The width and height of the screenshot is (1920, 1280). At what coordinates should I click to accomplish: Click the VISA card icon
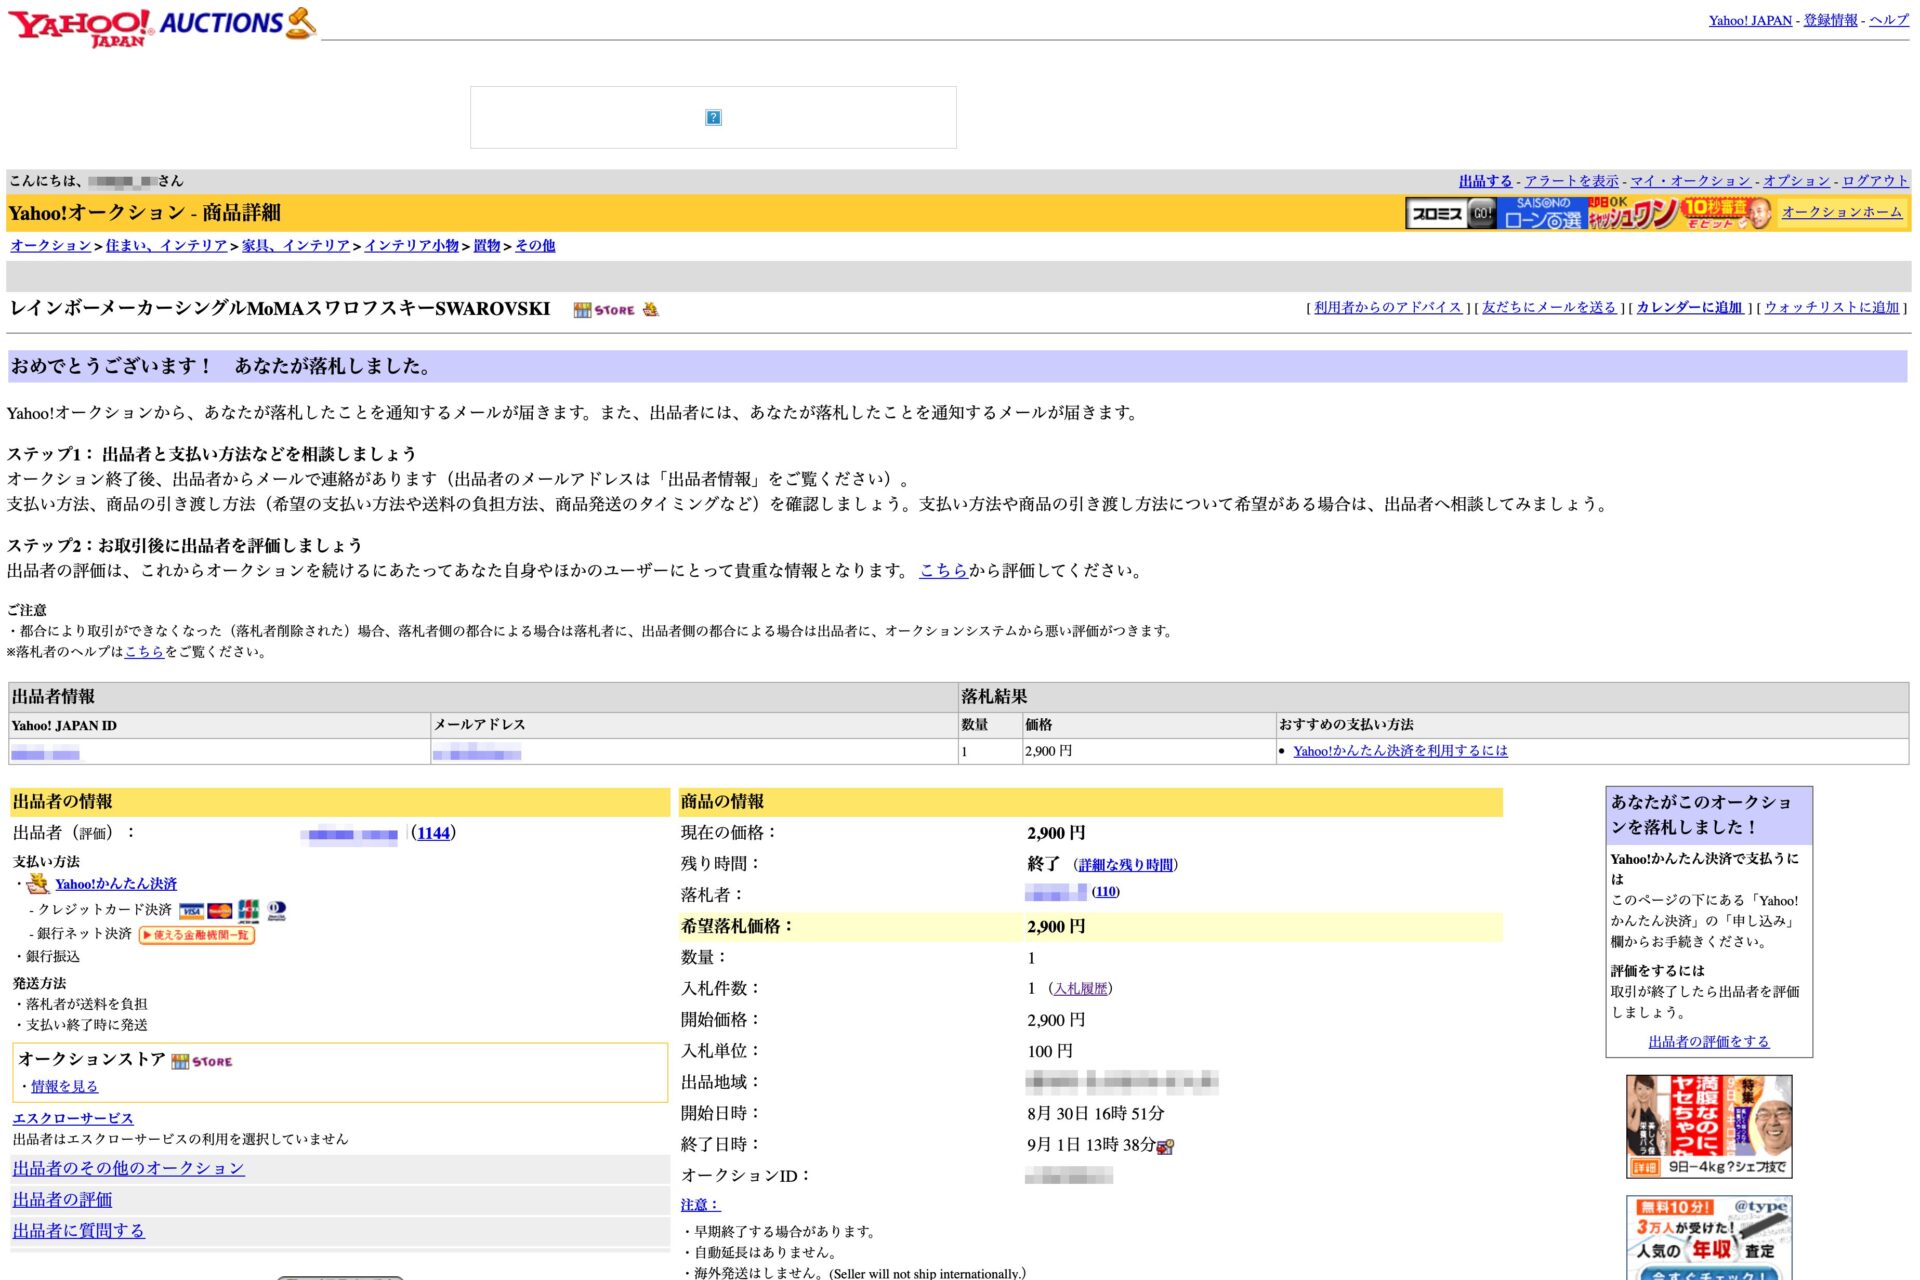191,910
